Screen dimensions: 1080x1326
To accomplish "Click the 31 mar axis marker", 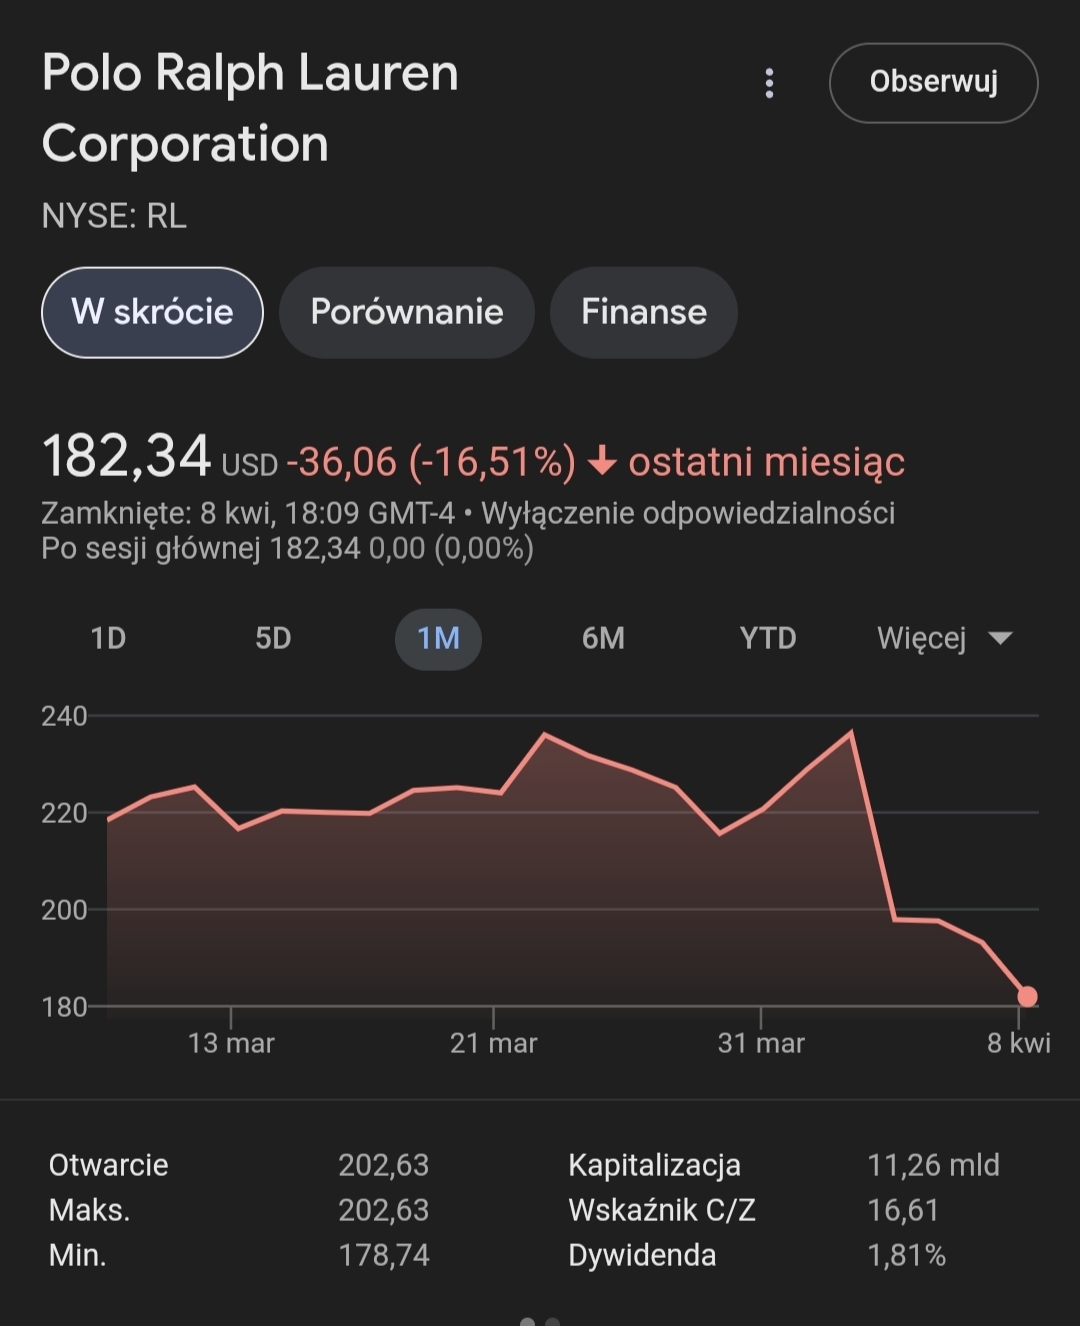I will pos(761,1043).
